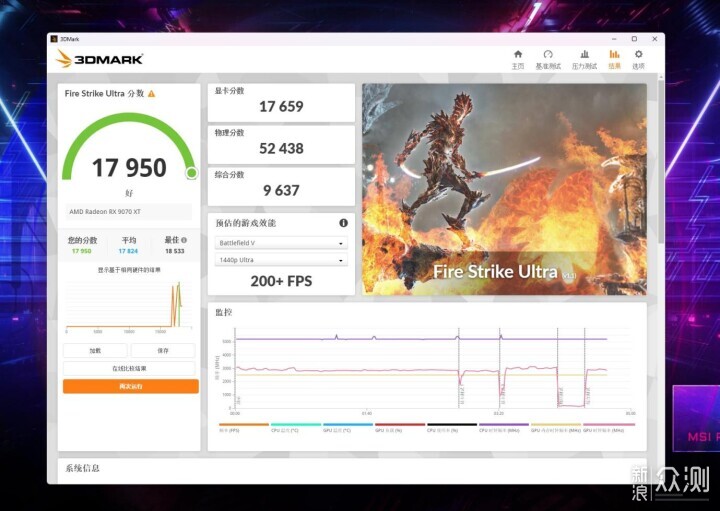Click the vertical scrollbar of the 3DMark window
Viewport: 720px width, 511px height.
pyautogui.click(x=661, y=161)
